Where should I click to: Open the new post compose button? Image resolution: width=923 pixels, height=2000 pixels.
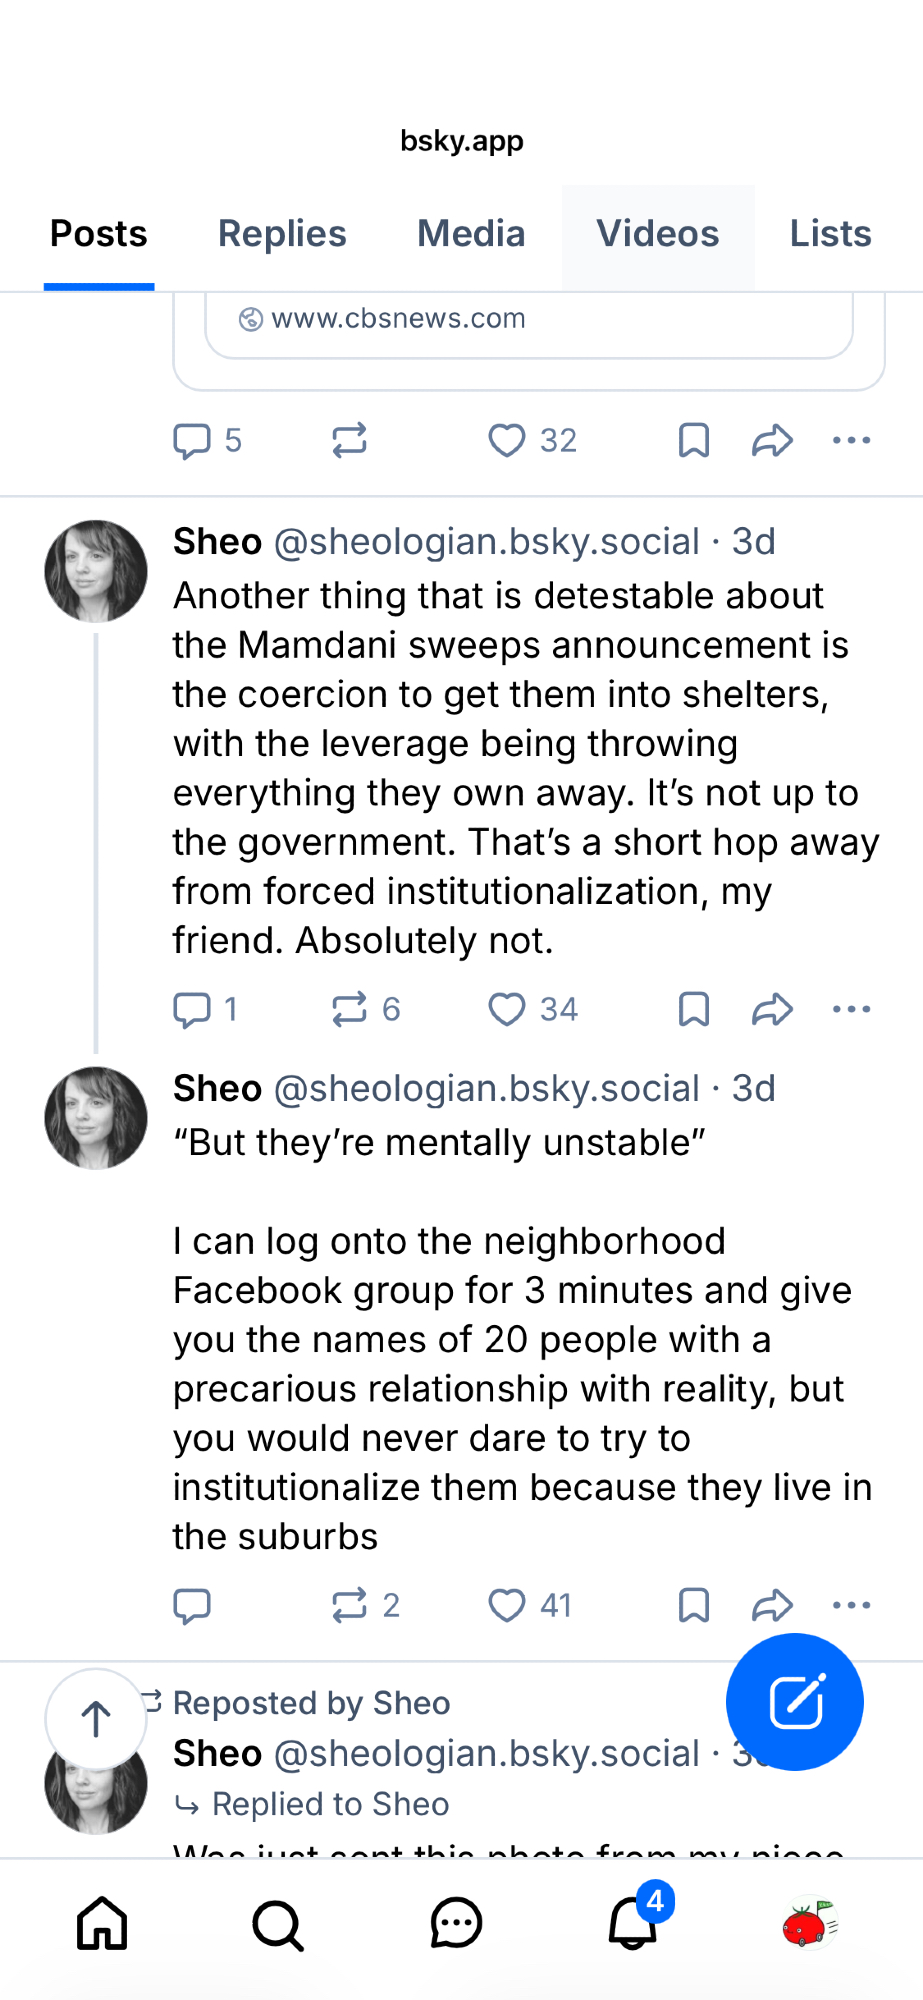tap(795, 1702)
